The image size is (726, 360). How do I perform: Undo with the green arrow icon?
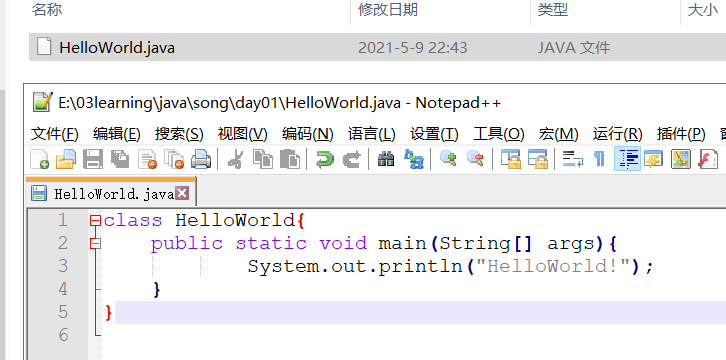point(325,159)
